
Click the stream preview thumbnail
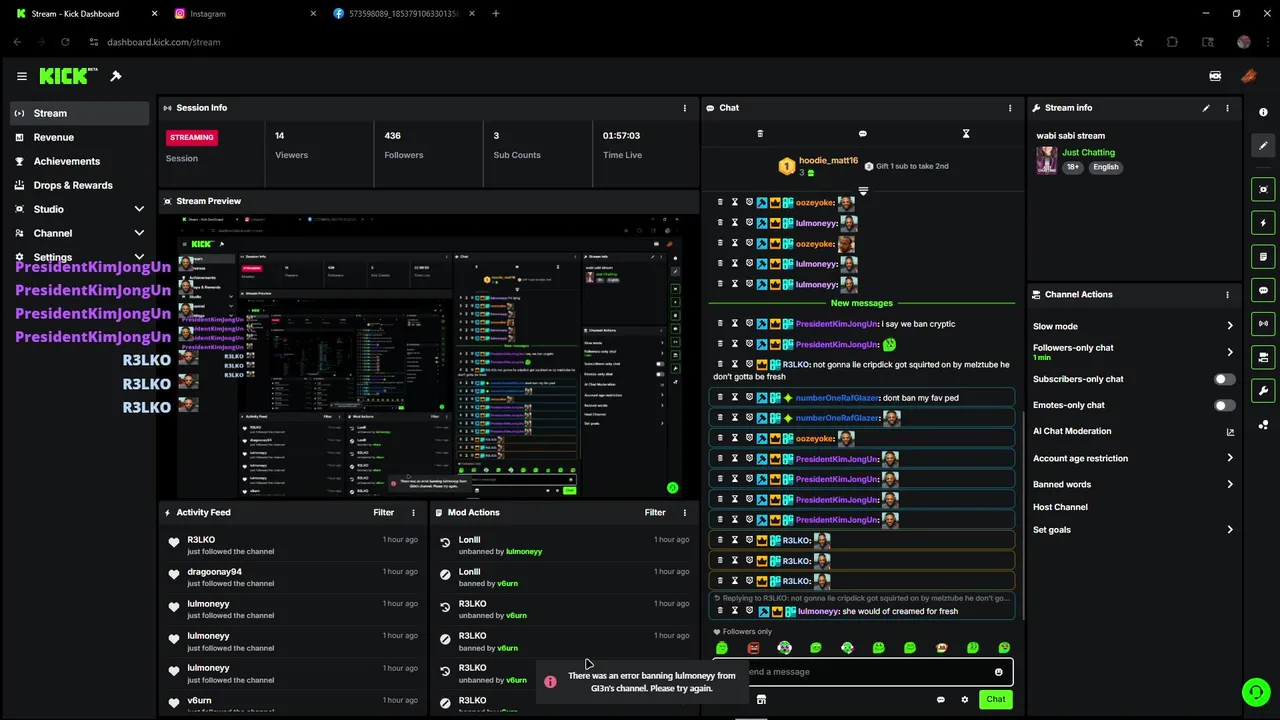(x=428, y=355)
